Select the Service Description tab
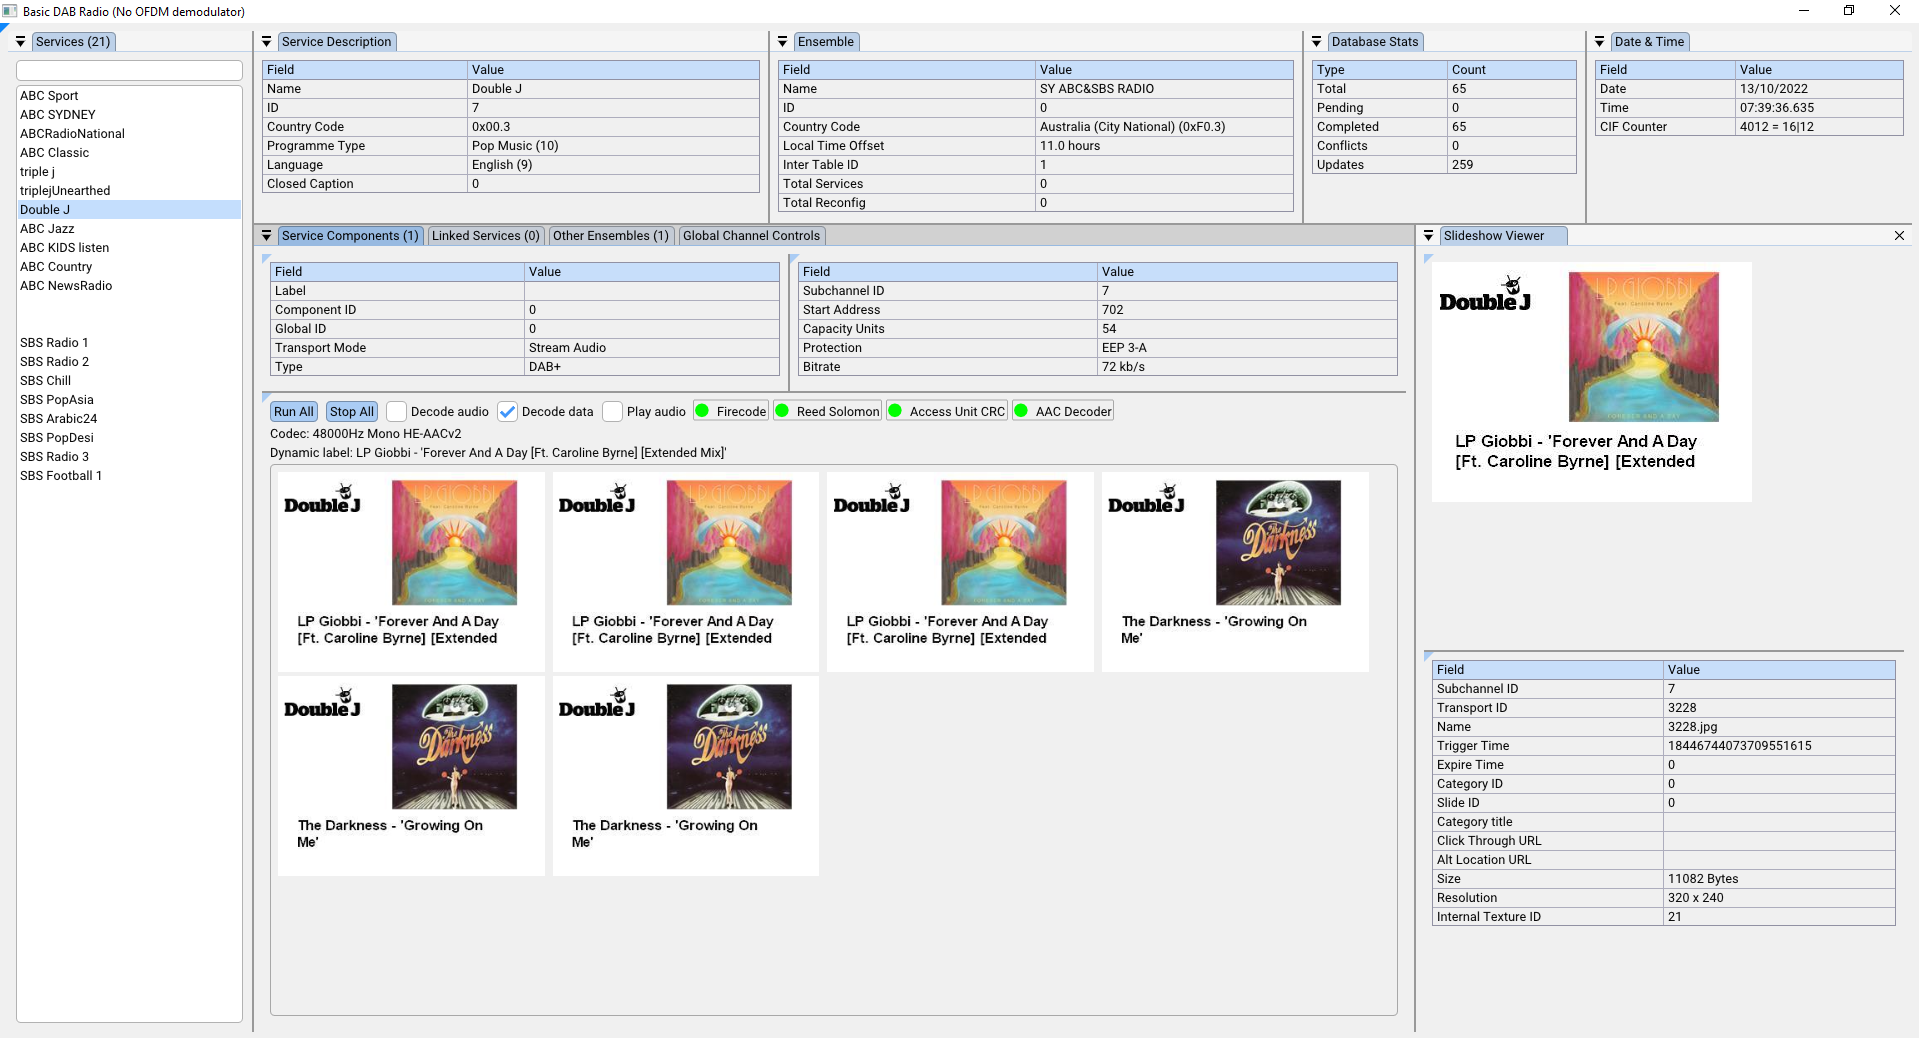1919x1038 pixels. [x=337, y=42]
